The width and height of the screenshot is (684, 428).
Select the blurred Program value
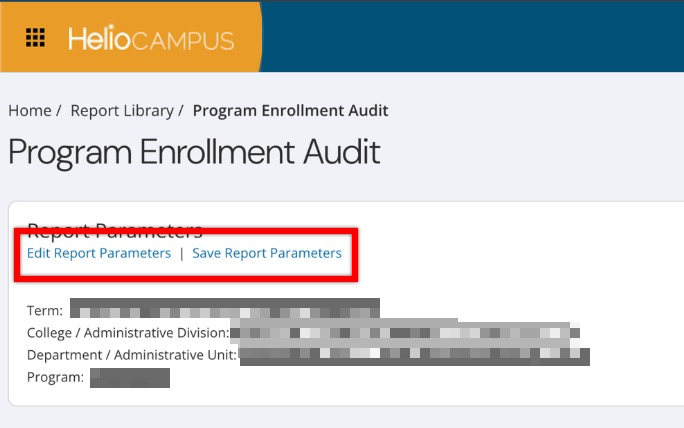130,378
